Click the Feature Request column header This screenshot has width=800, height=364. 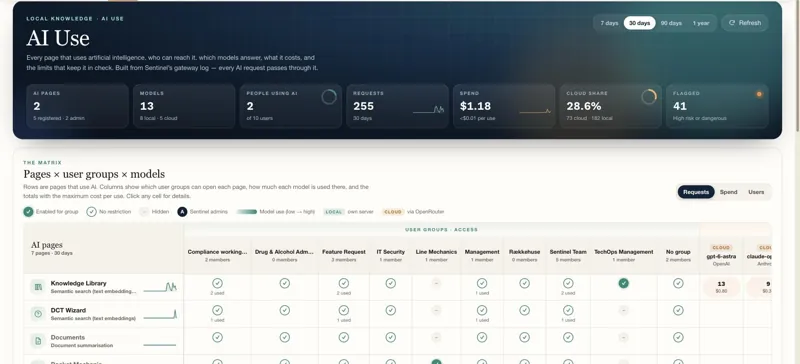coord(344,255)
